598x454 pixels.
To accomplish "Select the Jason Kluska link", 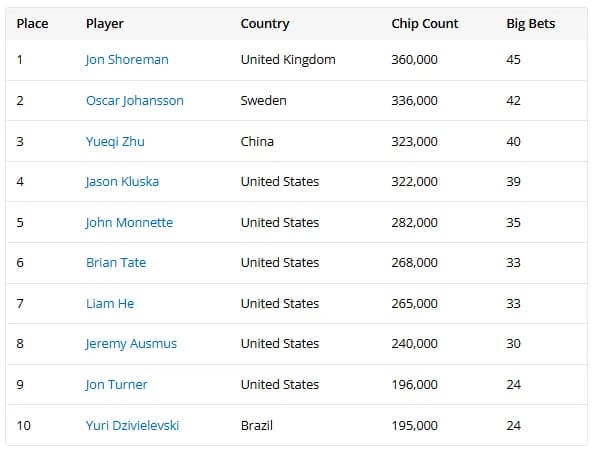I will 122,182.
